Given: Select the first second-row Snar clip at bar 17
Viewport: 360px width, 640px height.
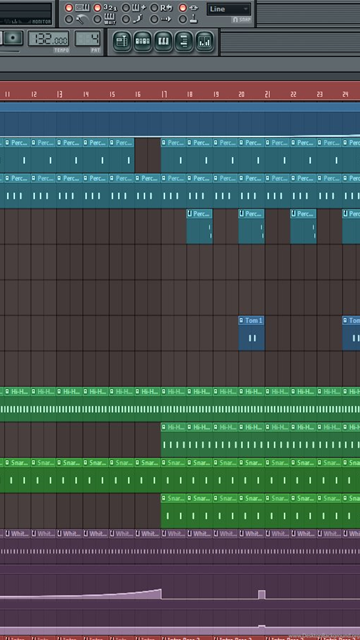Looking at the screenshot, I should pyautogui.click(x=173, y=512).
